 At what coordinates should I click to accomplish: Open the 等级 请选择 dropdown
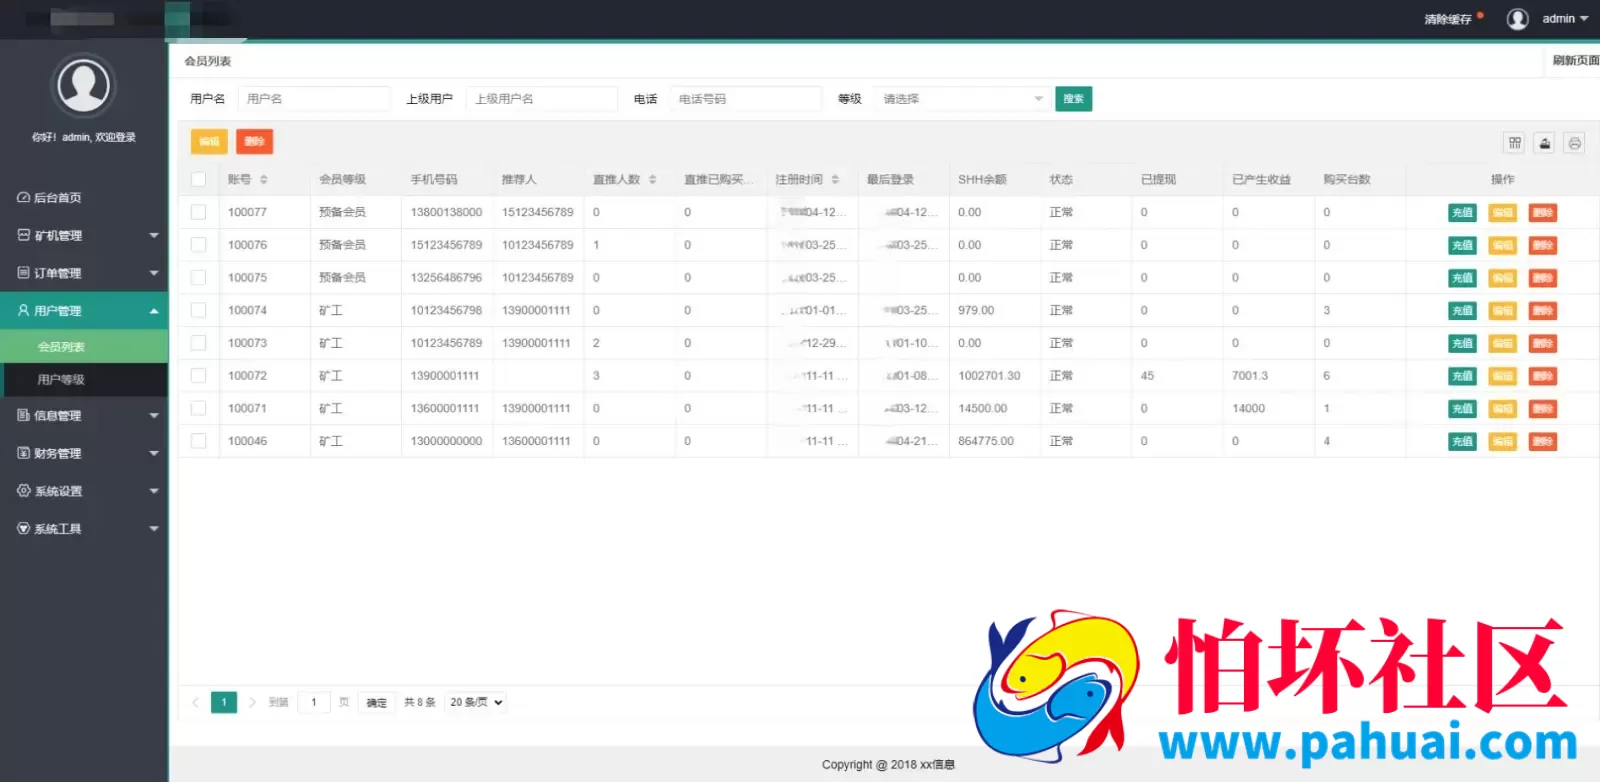coord(961,99)
